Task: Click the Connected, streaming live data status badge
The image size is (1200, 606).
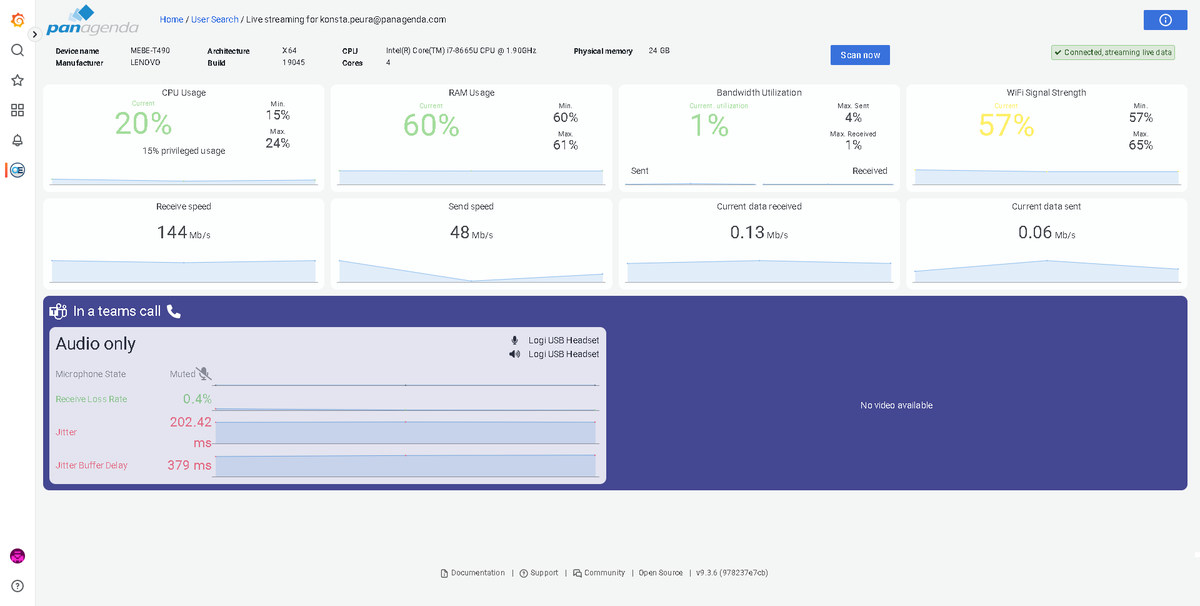Action: click(1114, 53)
